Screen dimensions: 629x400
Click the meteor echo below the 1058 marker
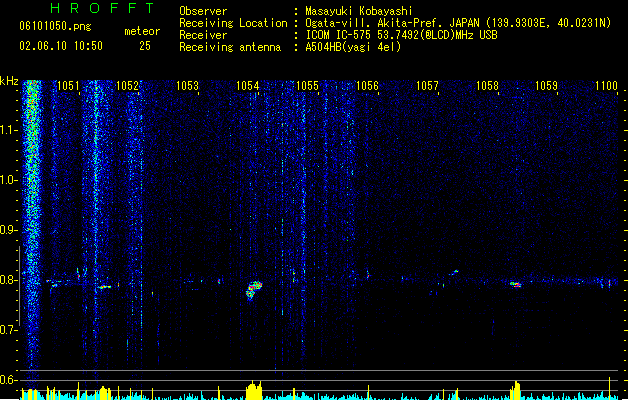(515, 284)
